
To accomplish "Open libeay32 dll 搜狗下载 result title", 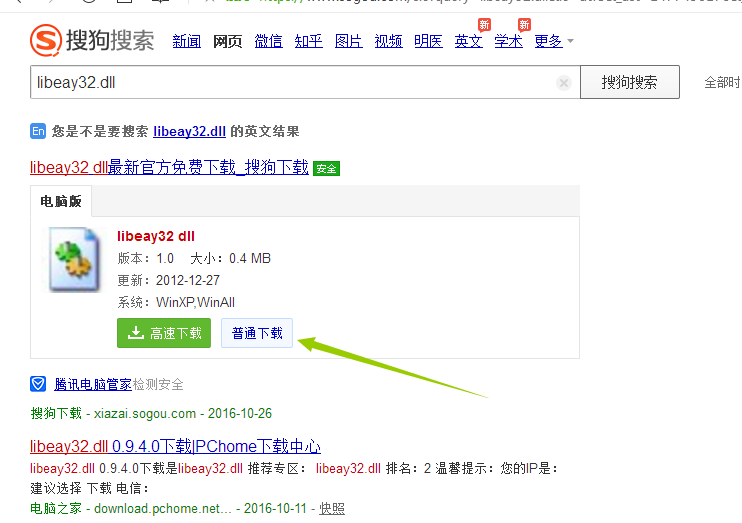I will [169, 167].
